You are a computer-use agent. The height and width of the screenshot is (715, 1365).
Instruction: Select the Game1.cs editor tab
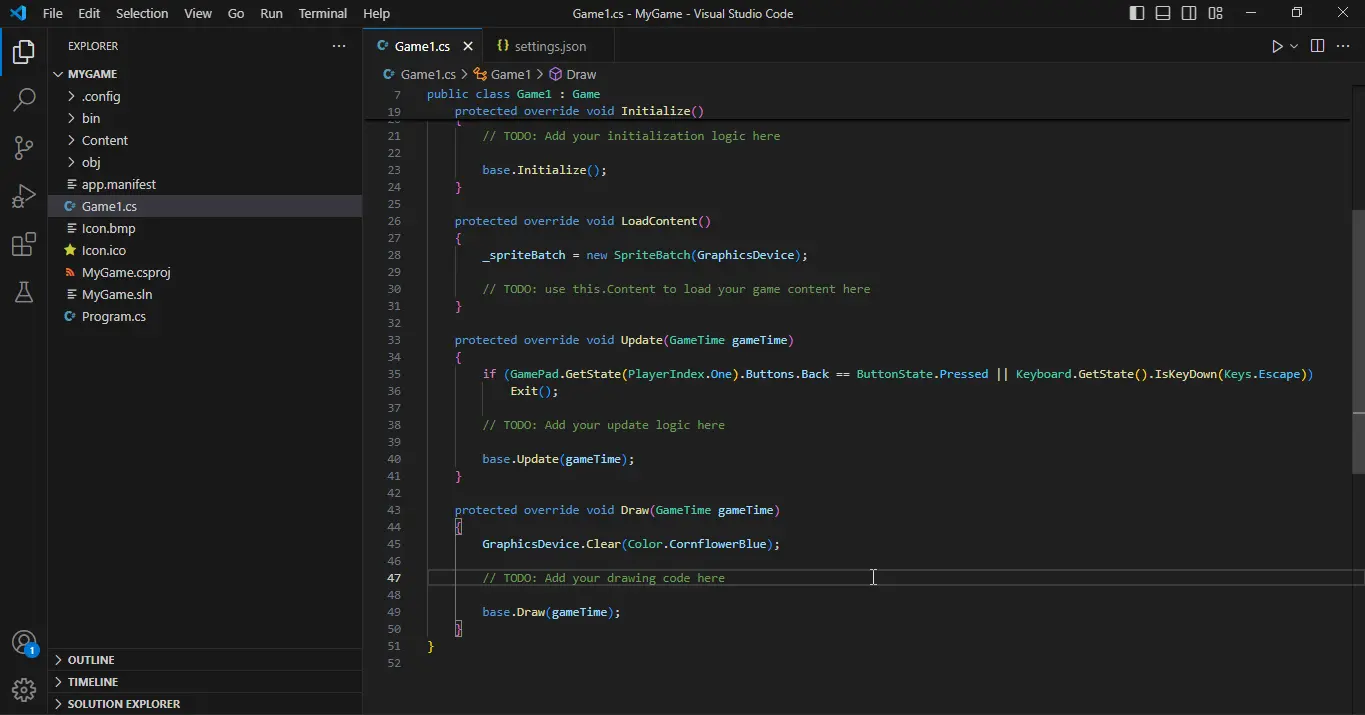pyautogui.click(x=422, y=46)
